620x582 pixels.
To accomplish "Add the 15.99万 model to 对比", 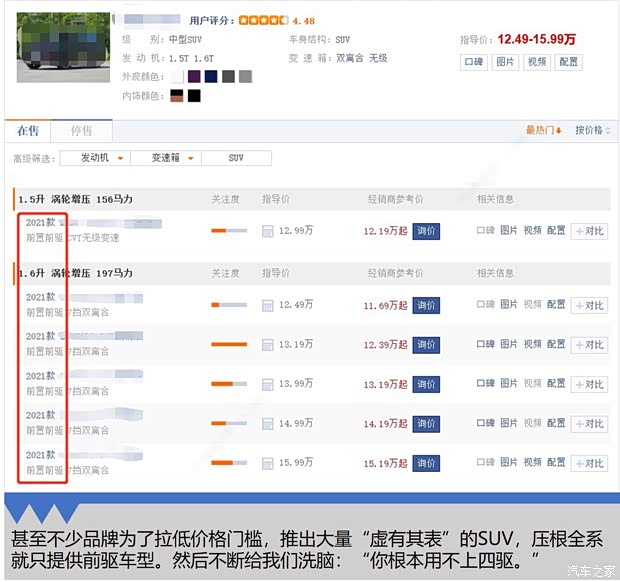I will tap(589, 464).
